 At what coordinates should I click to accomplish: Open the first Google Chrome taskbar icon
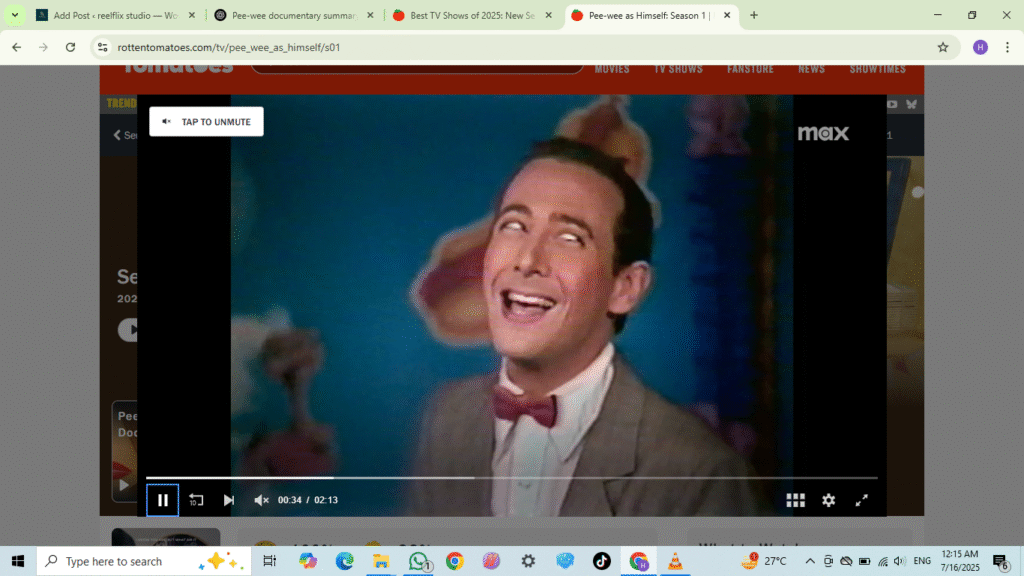tap(455, 561)
